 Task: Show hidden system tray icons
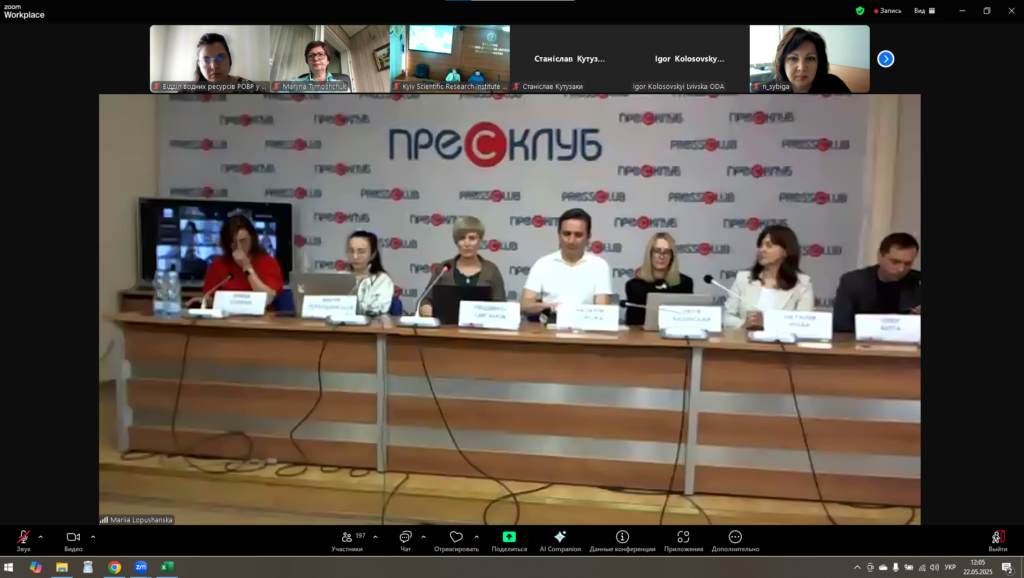tap(857, 568)
